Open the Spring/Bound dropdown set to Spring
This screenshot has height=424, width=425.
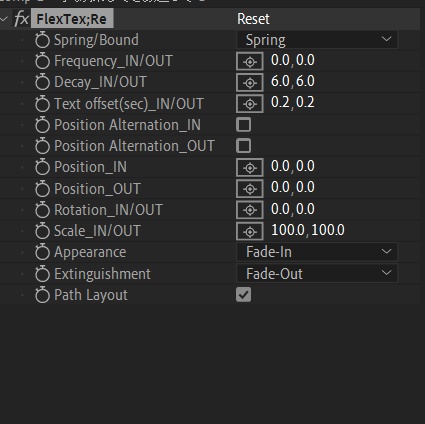317,40
